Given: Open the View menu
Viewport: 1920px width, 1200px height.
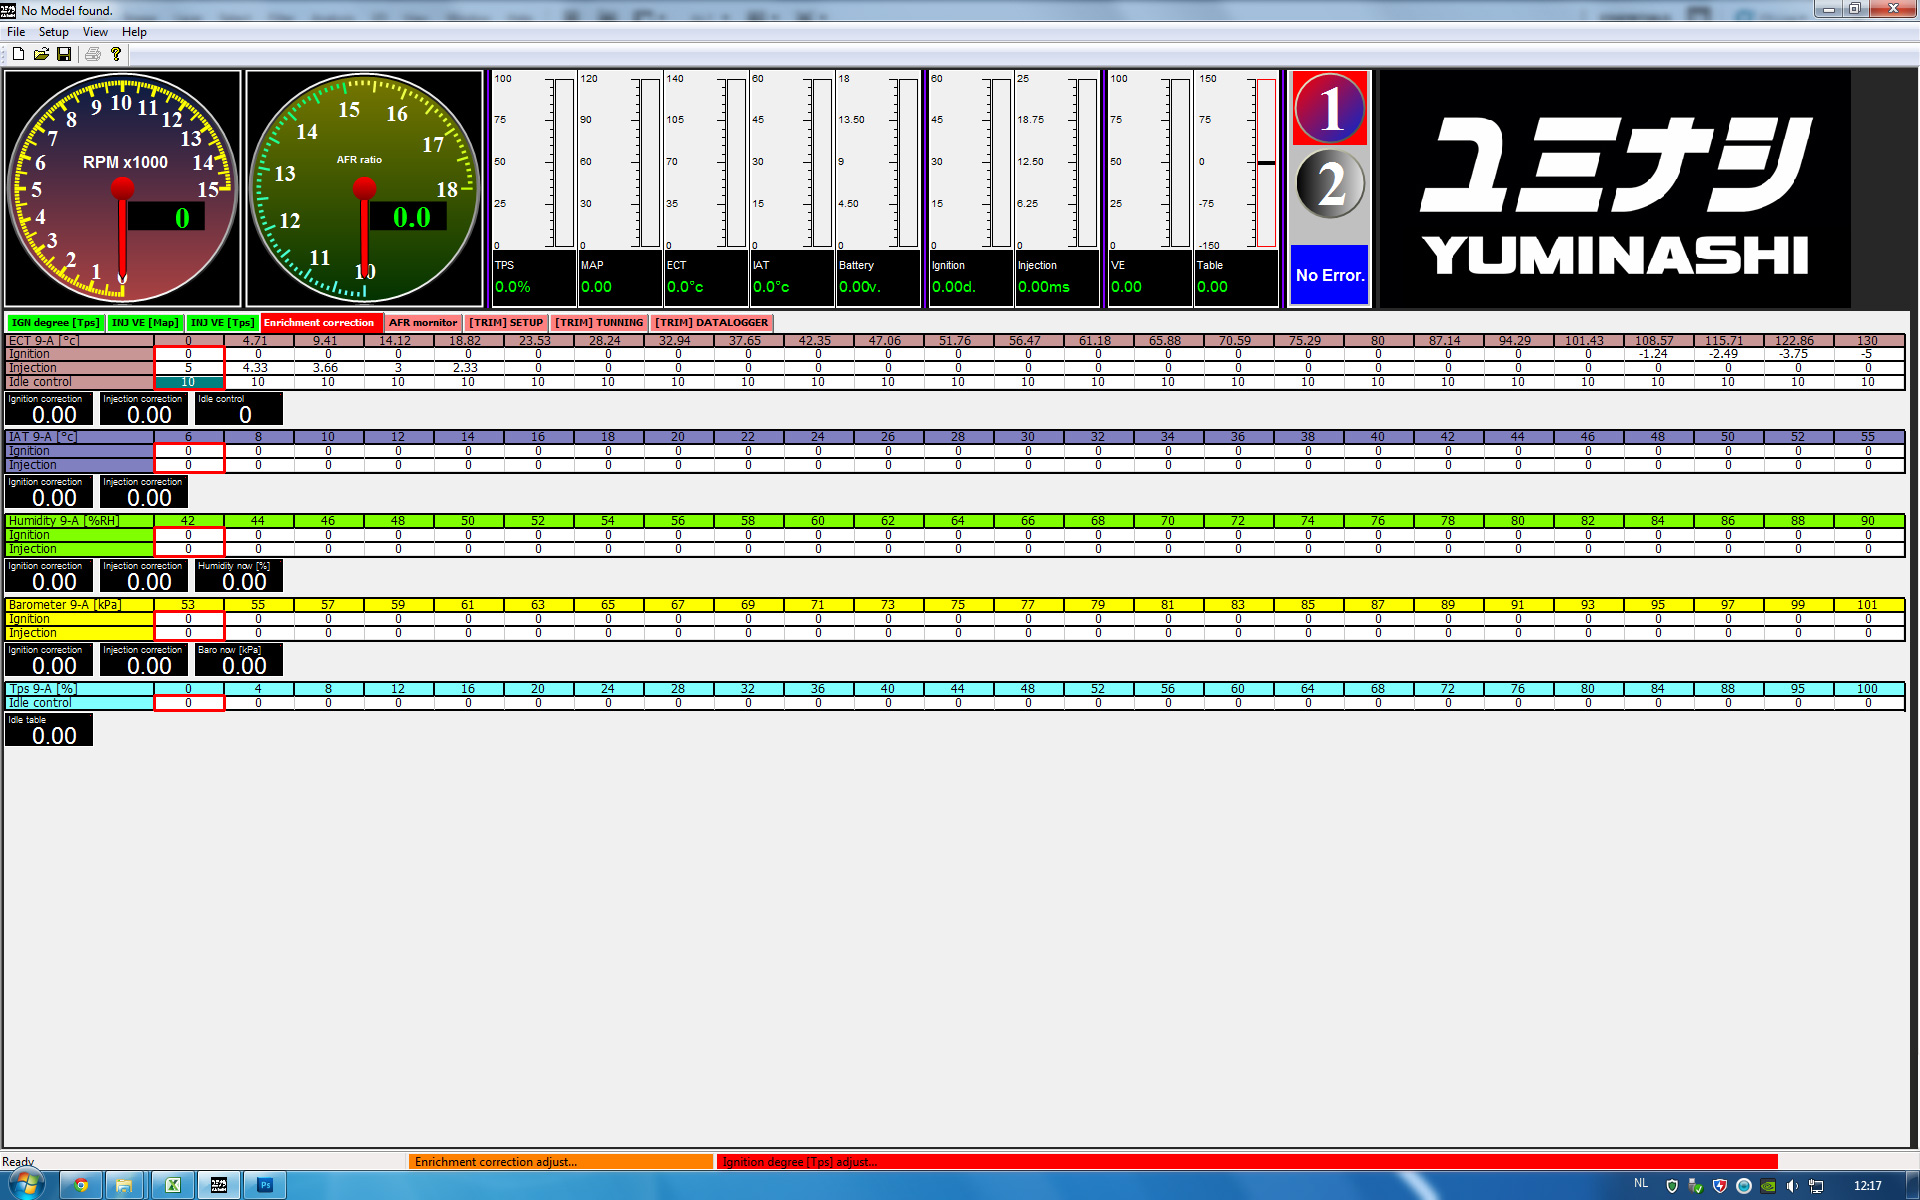Looking at the screenshot, I should tap(95, 31).
